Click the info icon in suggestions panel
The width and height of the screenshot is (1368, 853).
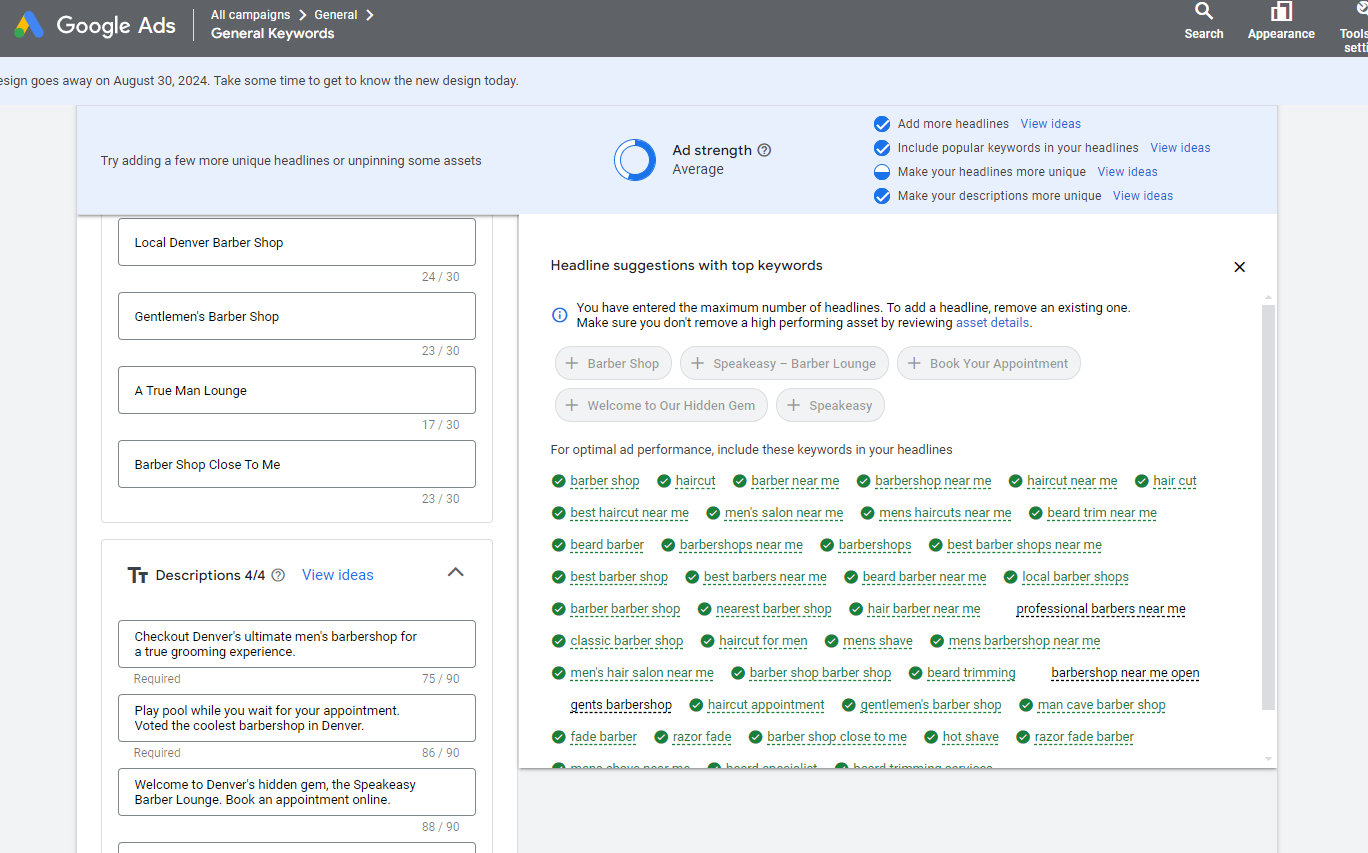pyautogui.click(x=560, y=315)
